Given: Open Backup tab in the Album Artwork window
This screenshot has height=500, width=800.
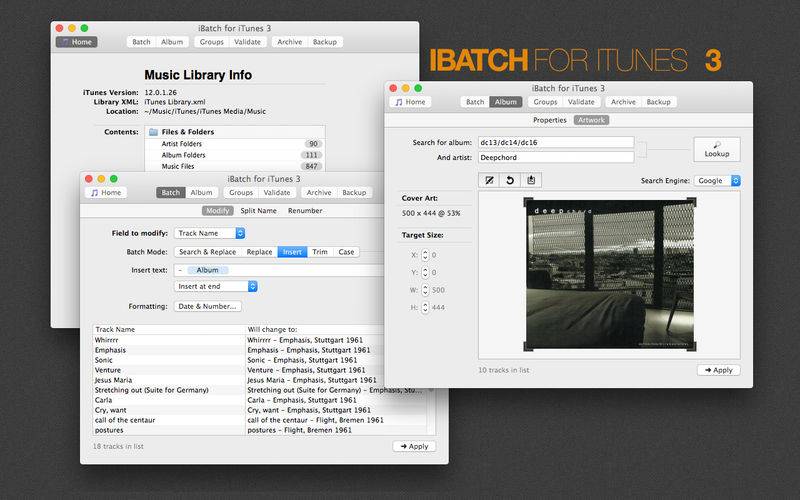Looking at the screenshot, I should click(x=659, y=102).
